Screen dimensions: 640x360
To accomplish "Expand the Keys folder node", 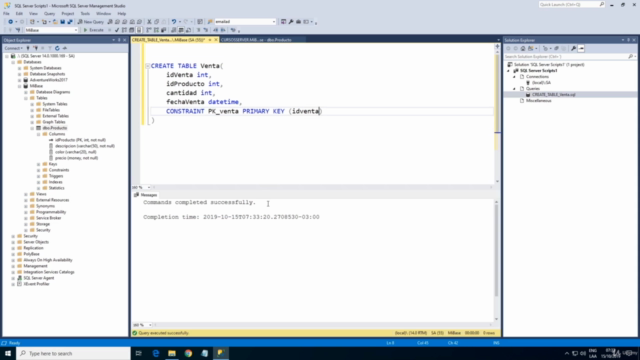I will pyautogui.click(x=38, y=164).
